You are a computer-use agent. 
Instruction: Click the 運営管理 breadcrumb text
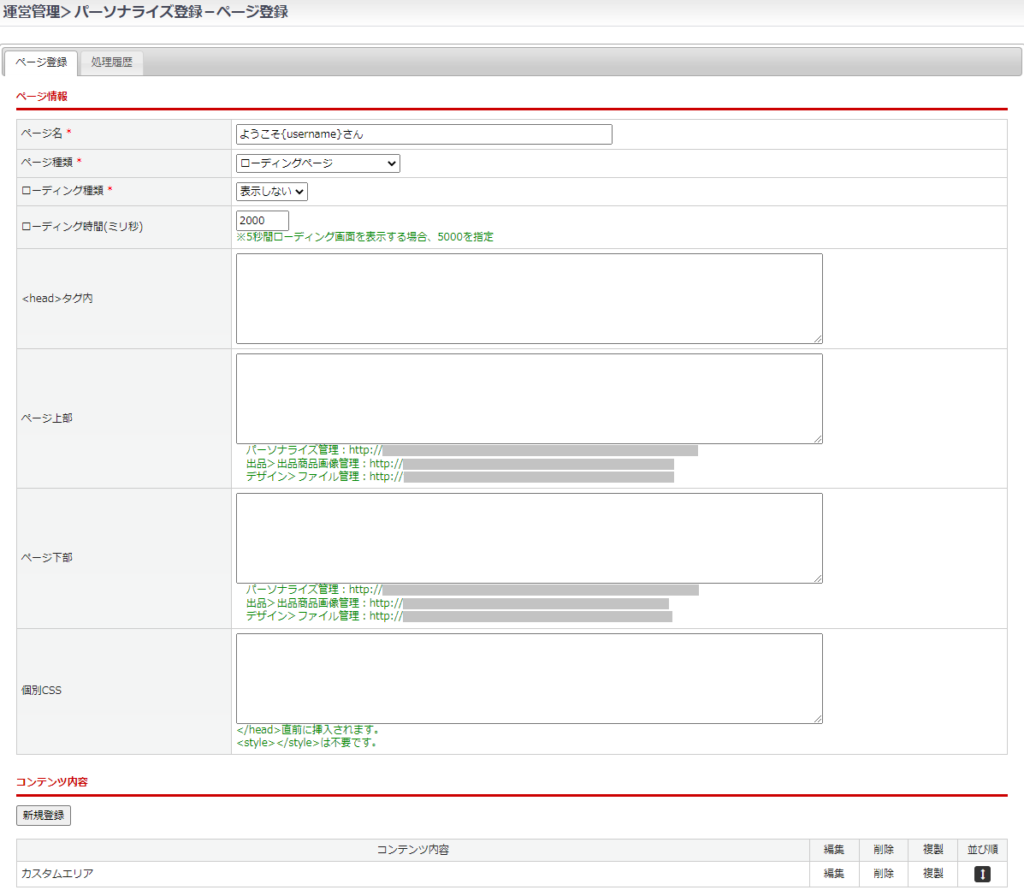tap(30, 12)
